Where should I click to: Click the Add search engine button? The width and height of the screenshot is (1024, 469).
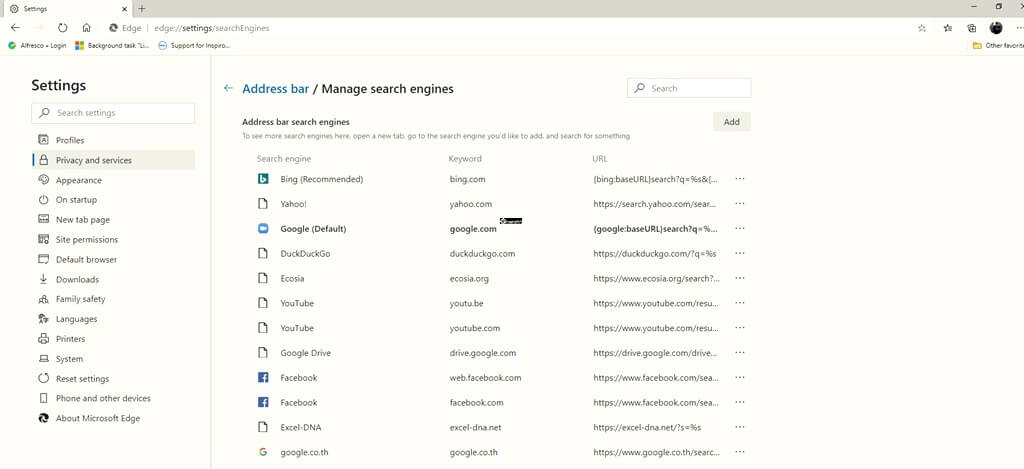731,121
